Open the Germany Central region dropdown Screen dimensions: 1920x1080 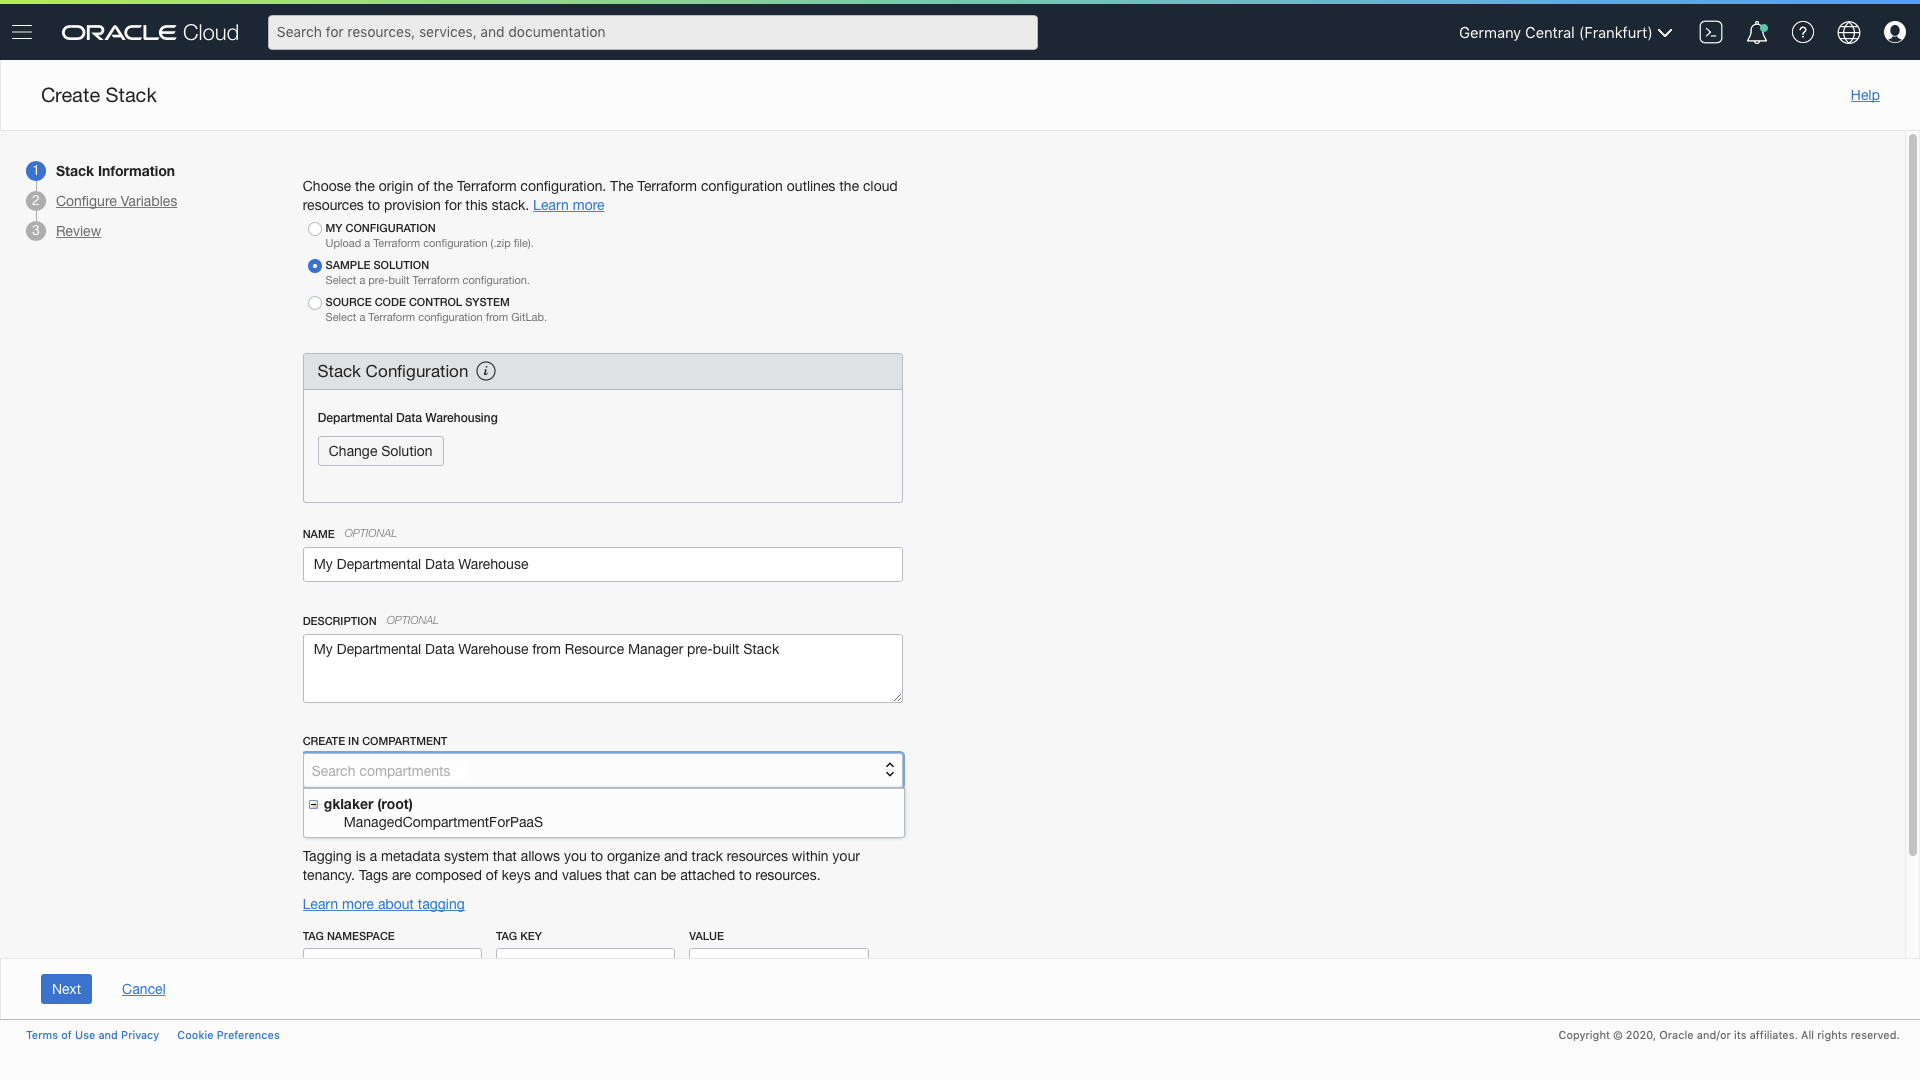(x=1565, y=32)
